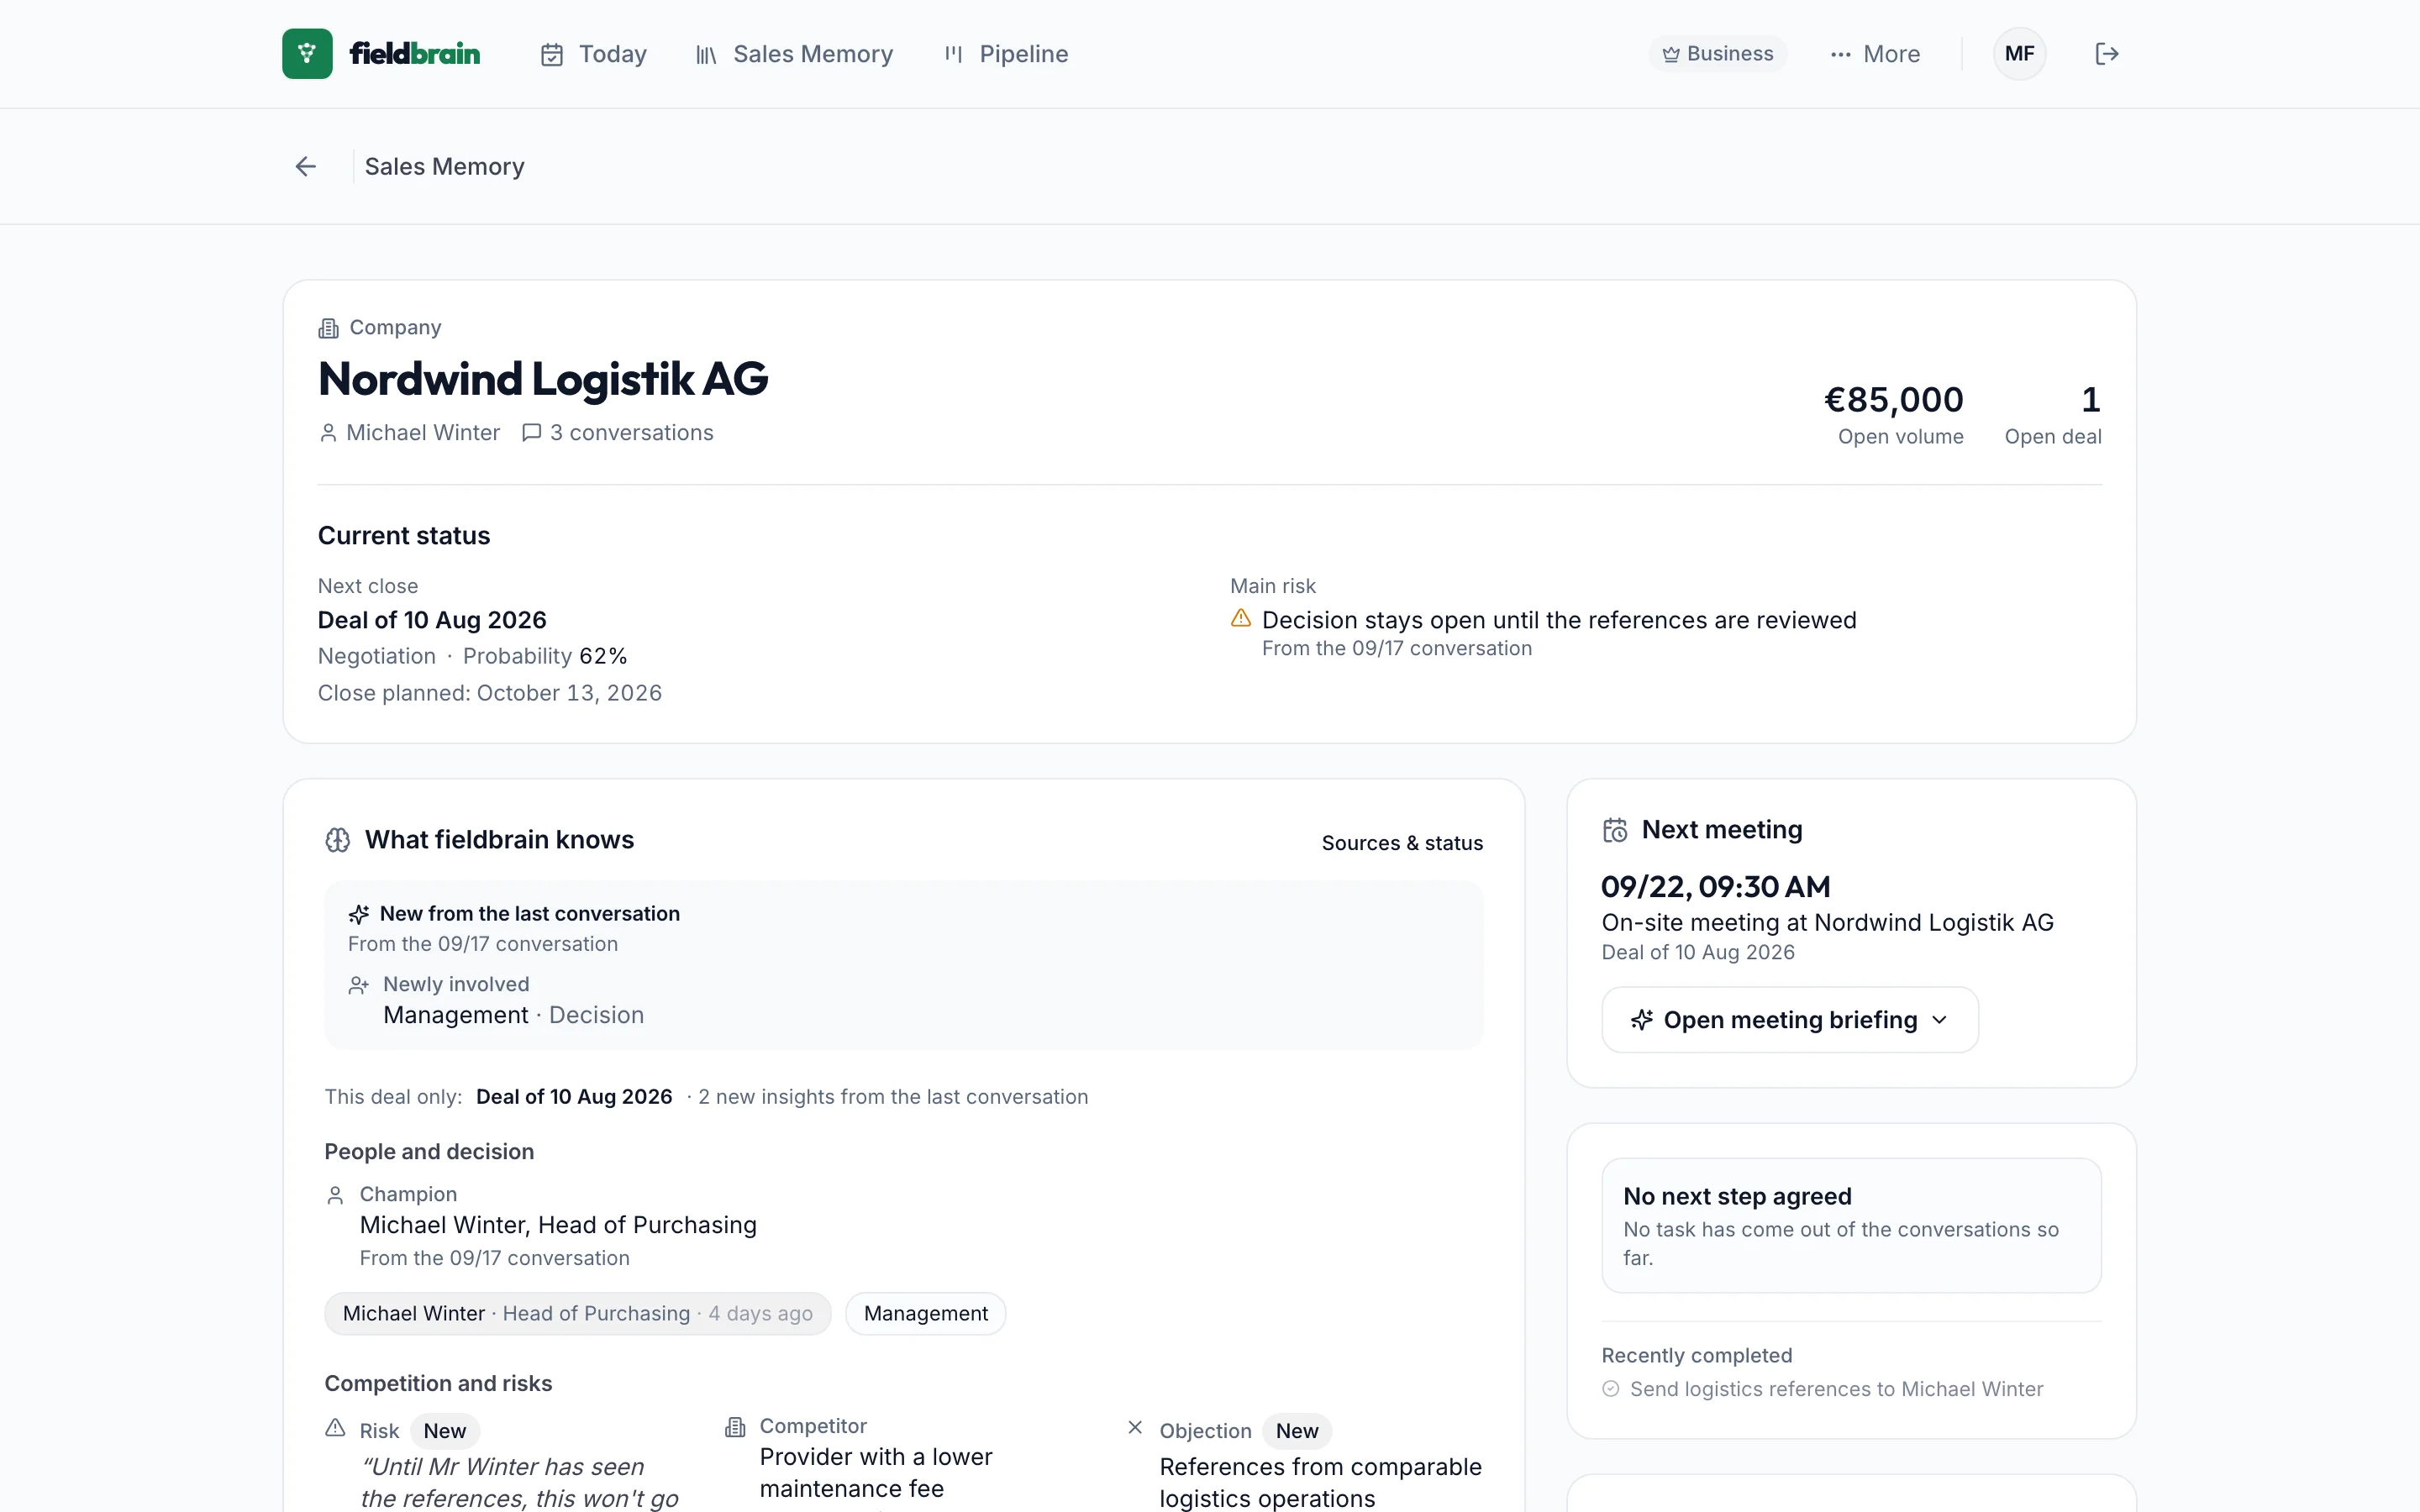Click the warning triangle next to Main risk
The width and height of the screenshot is (2420, 1512).
[1241, 618]
